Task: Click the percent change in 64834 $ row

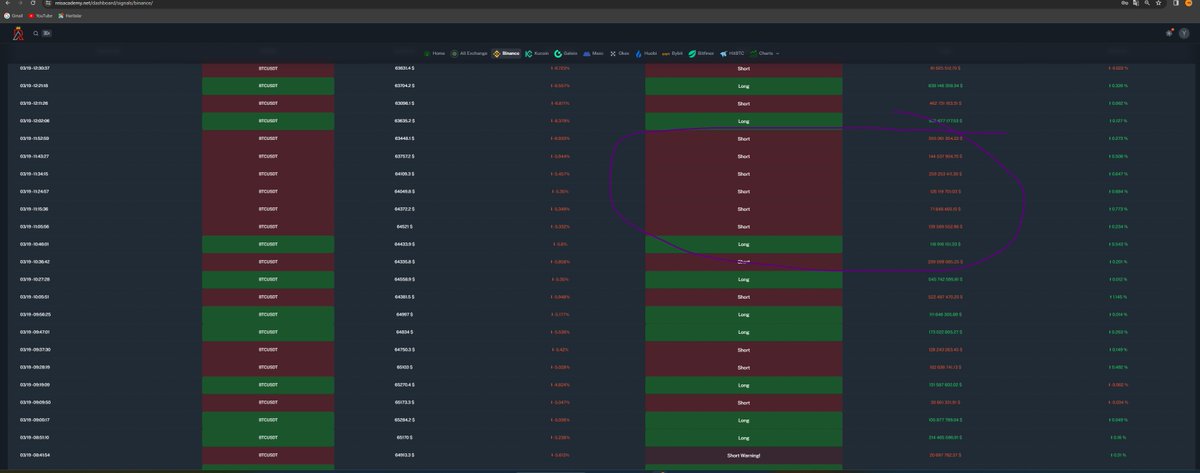Action: click(x=561, y=331)
